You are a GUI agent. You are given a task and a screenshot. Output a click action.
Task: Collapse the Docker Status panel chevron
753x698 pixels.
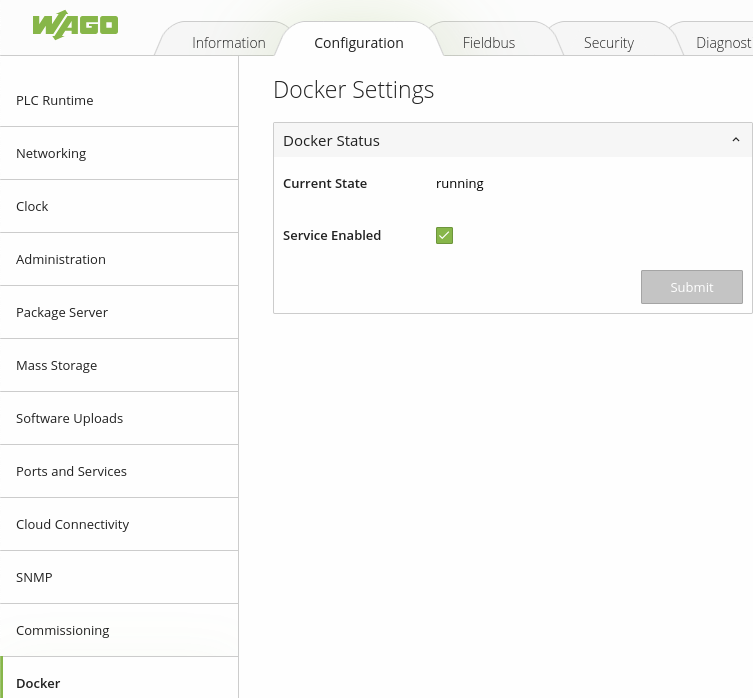(x=736, y=140)
